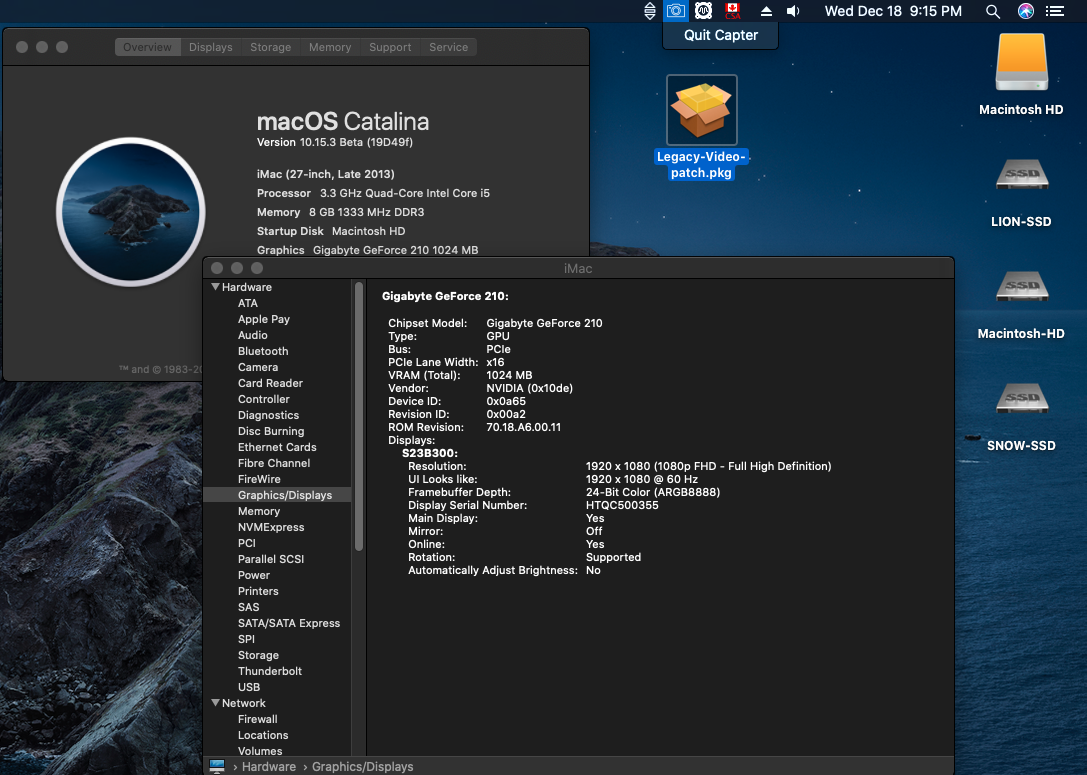Open the menu bar icon left of Capter

pos(650,11)
